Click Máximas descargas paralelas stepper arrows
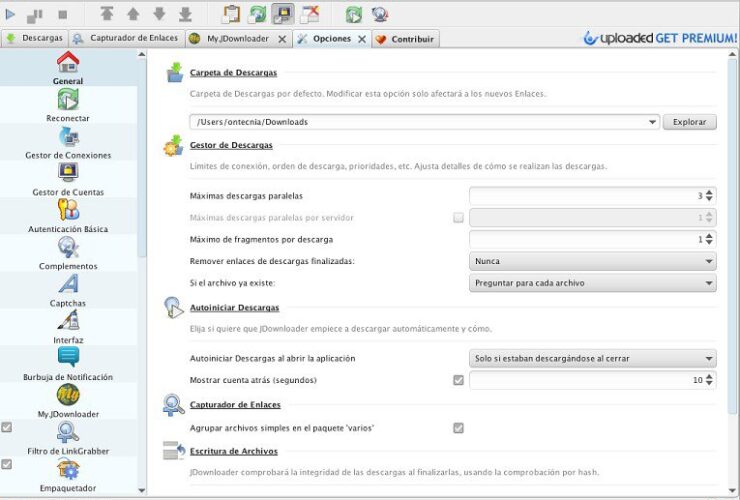 point(709,195)
